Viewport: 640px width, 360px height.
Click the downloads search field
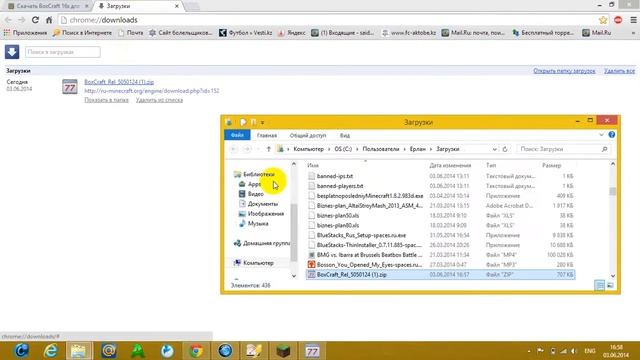[63, 52]
